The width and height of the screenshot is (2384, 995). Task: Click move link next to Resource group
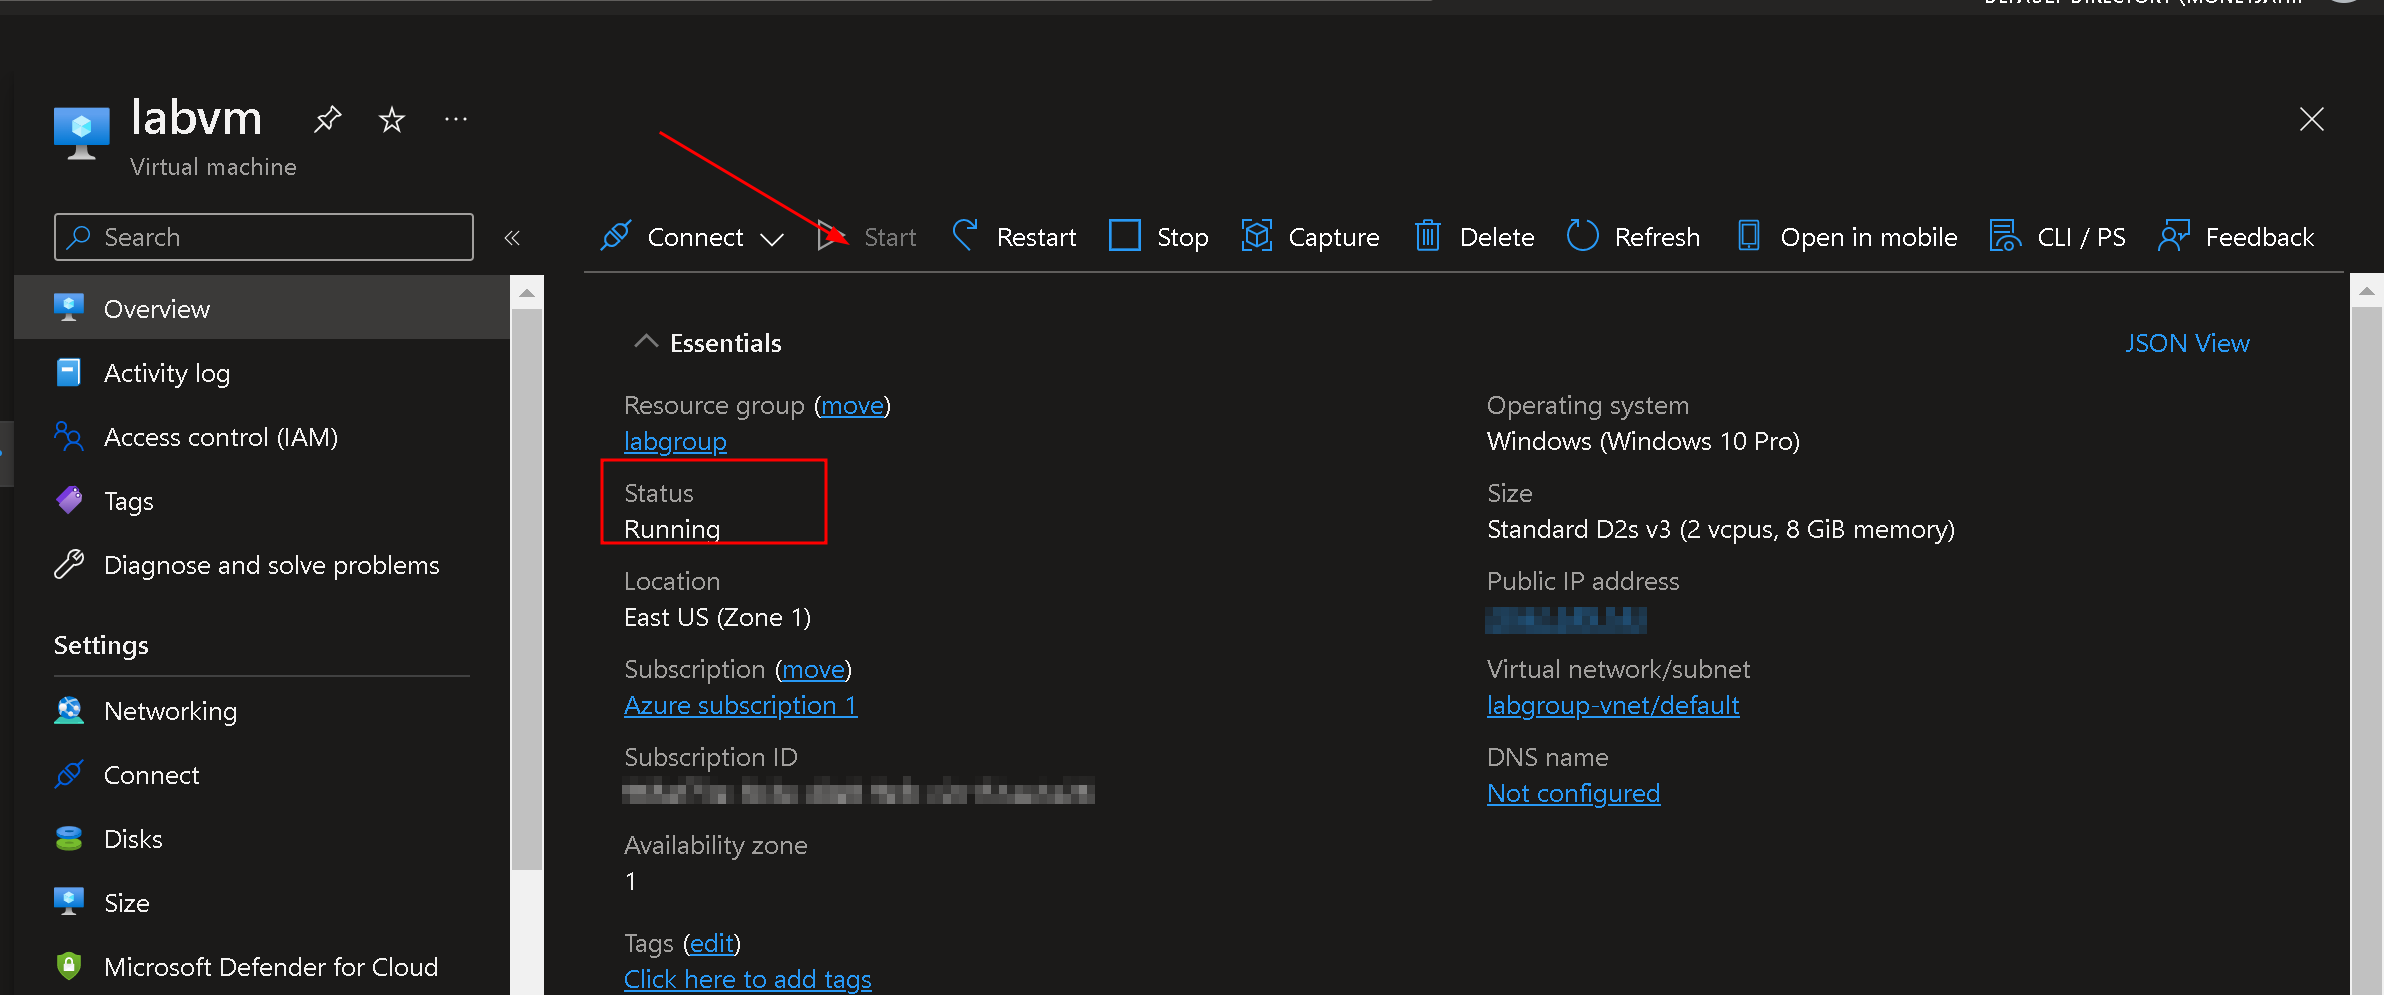(853, 406)
